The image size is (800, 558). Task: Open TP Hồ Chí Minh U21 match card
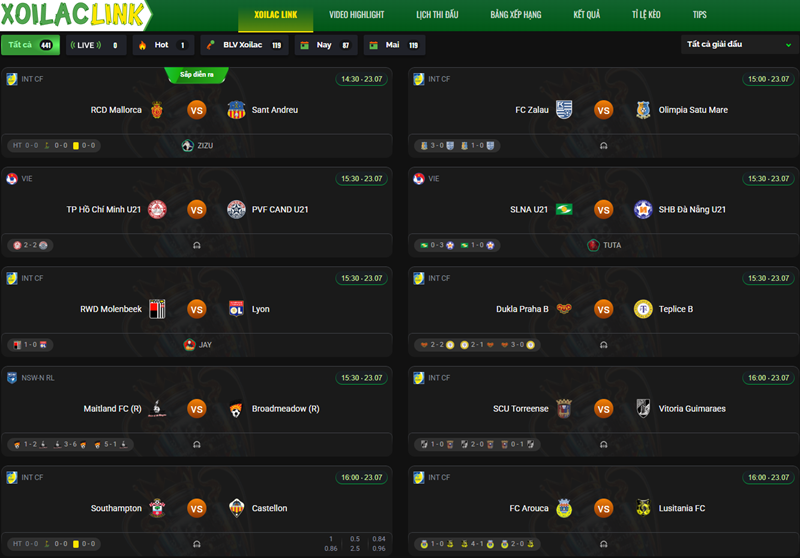[x=196, y=212]
